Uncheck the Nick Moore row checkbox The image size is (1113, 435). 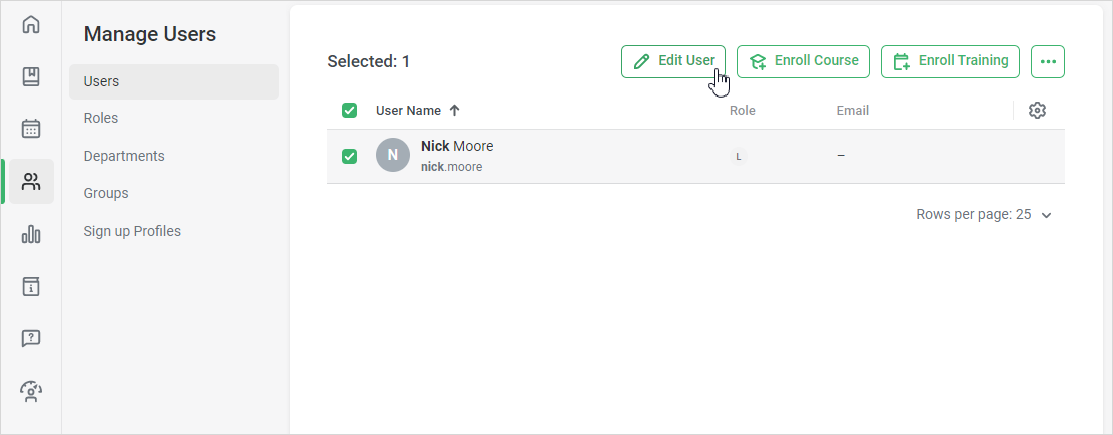tap(350, 156)
